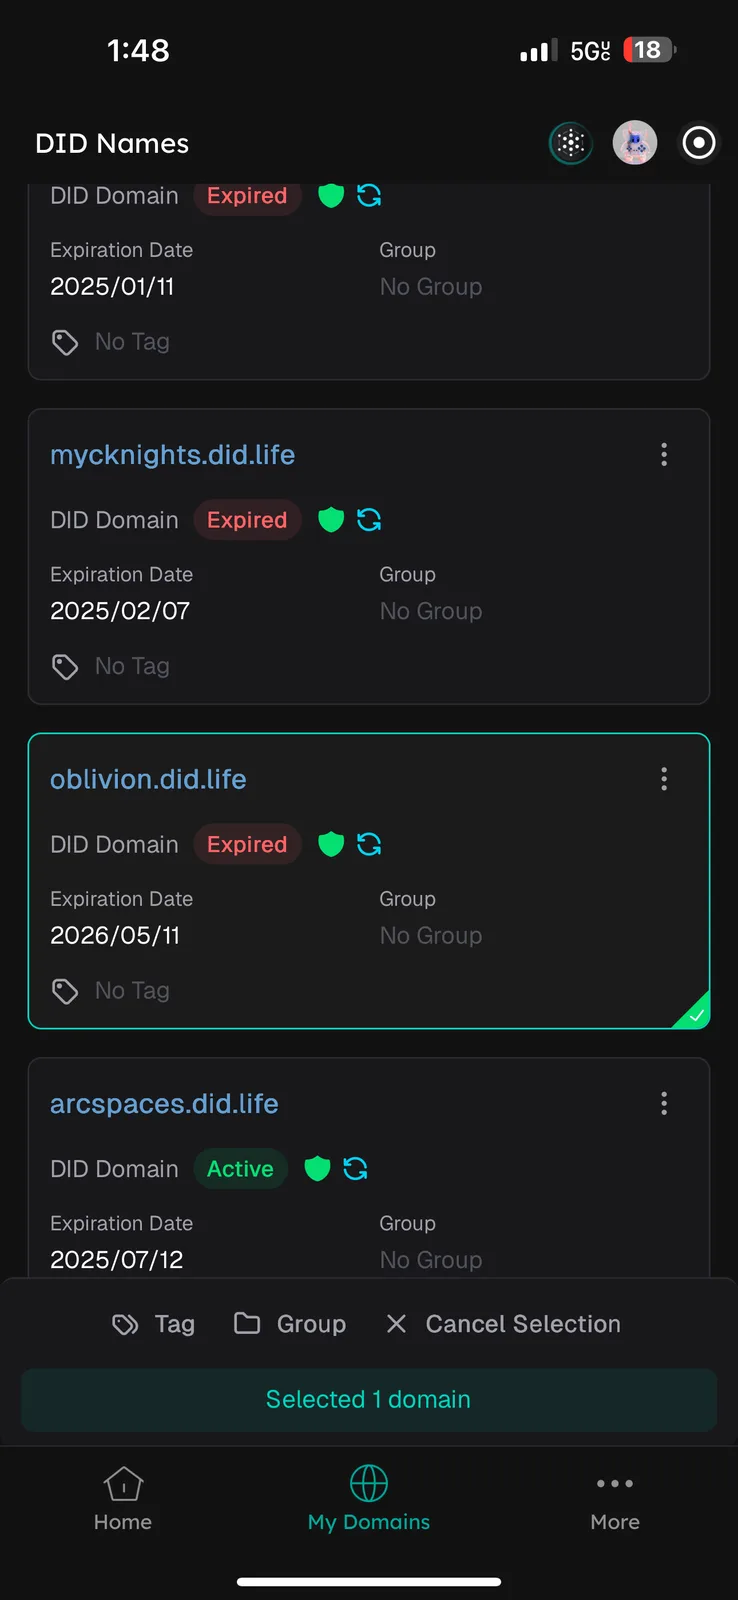Click the Group button in selection bar
This screenshot has height=1600, width=738.
[290, 1324]
